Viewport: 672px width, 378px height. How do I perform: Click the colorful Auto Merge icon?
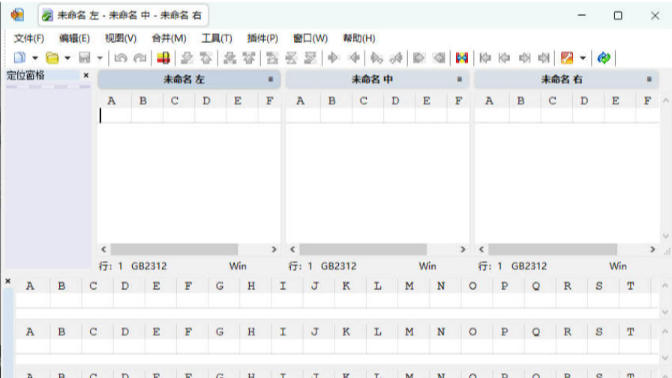click(462, 57)
